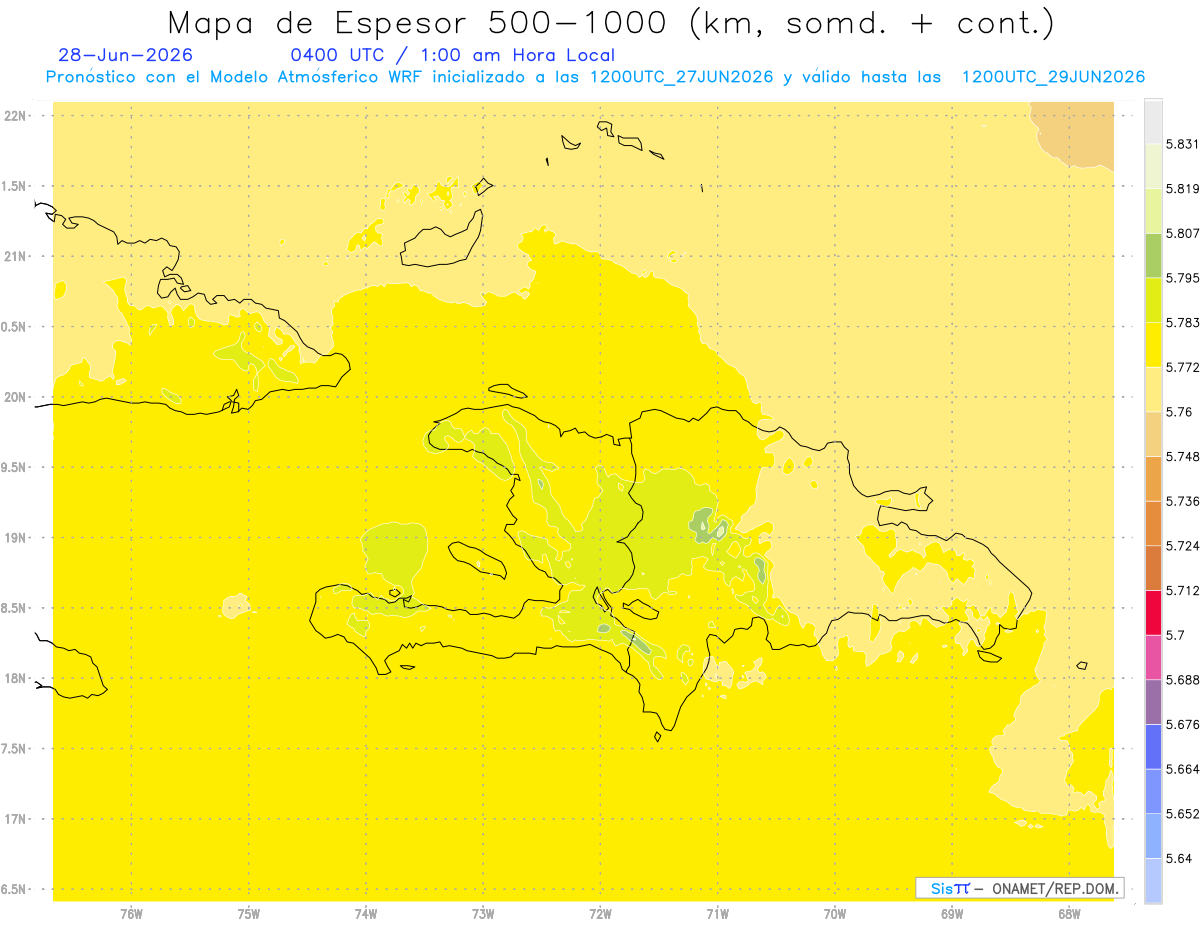Viewport: 1200px width, 927px height.
Task: Click the 22N latitude label
Action: coord(17,115)
